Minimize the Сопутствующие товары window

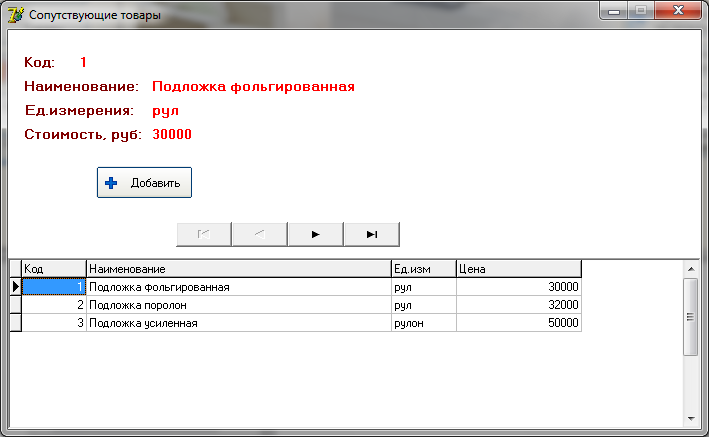coord(614,11)
